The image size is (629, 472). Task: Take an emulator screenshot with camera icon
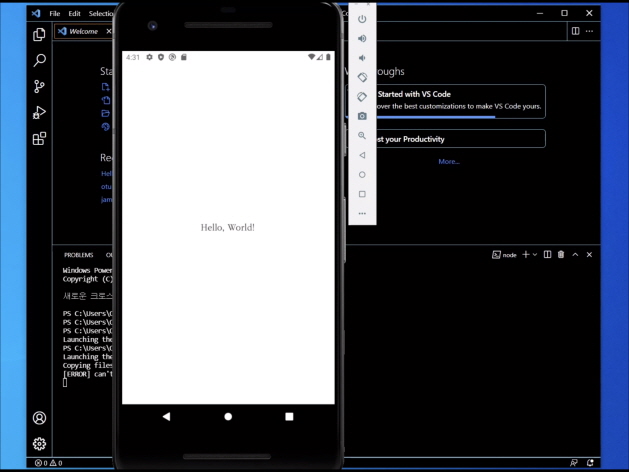[x=362, y=116]
